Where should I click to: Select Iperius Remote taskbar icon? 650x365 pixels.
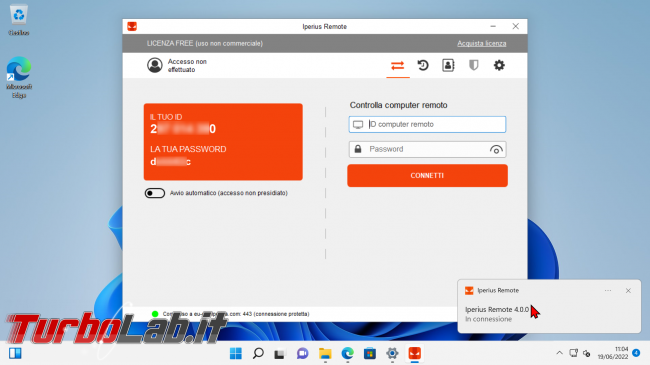(415, 353)
